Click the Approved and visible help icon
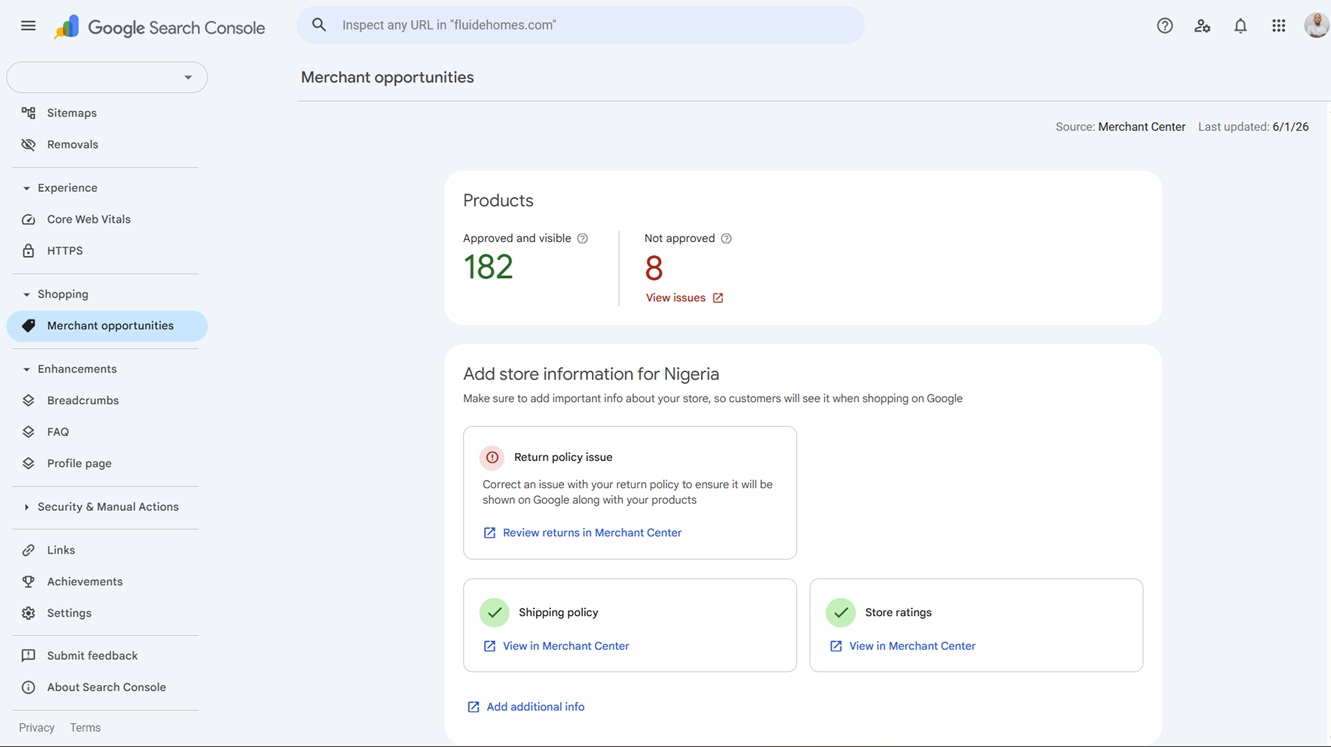Screen dimensions: 1331x747 tap(582, 239)
